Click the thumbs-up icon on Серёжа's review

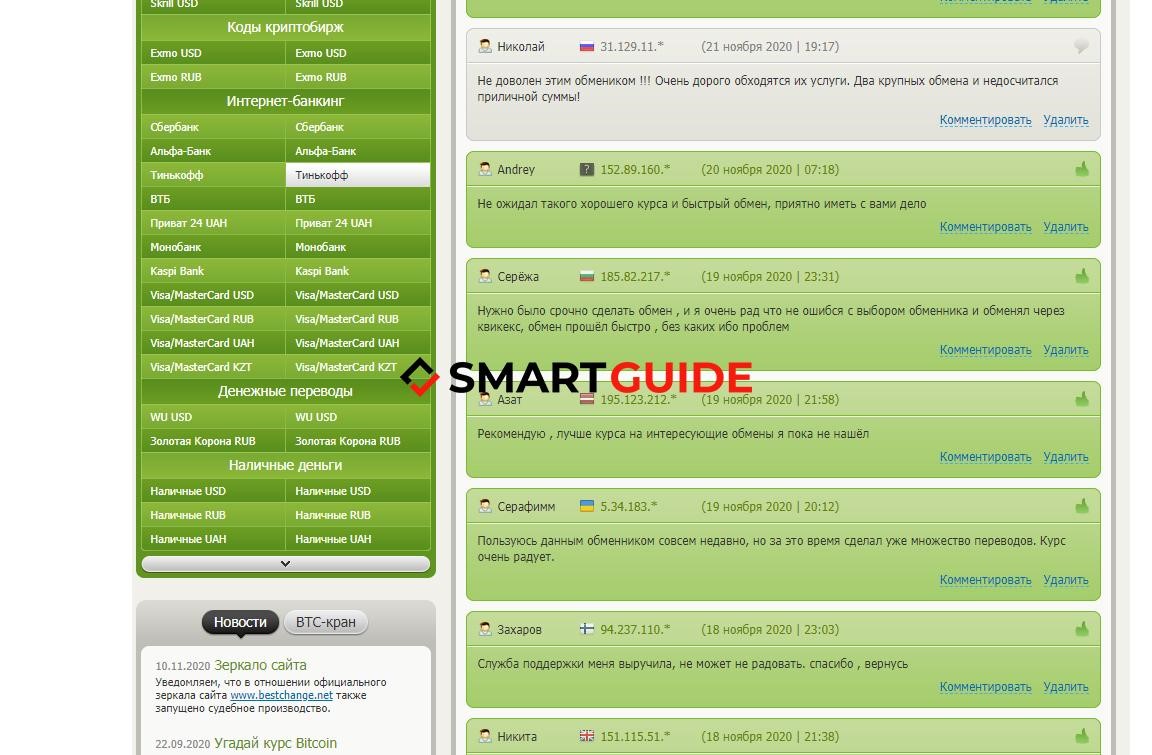[x=1081, y=276]
